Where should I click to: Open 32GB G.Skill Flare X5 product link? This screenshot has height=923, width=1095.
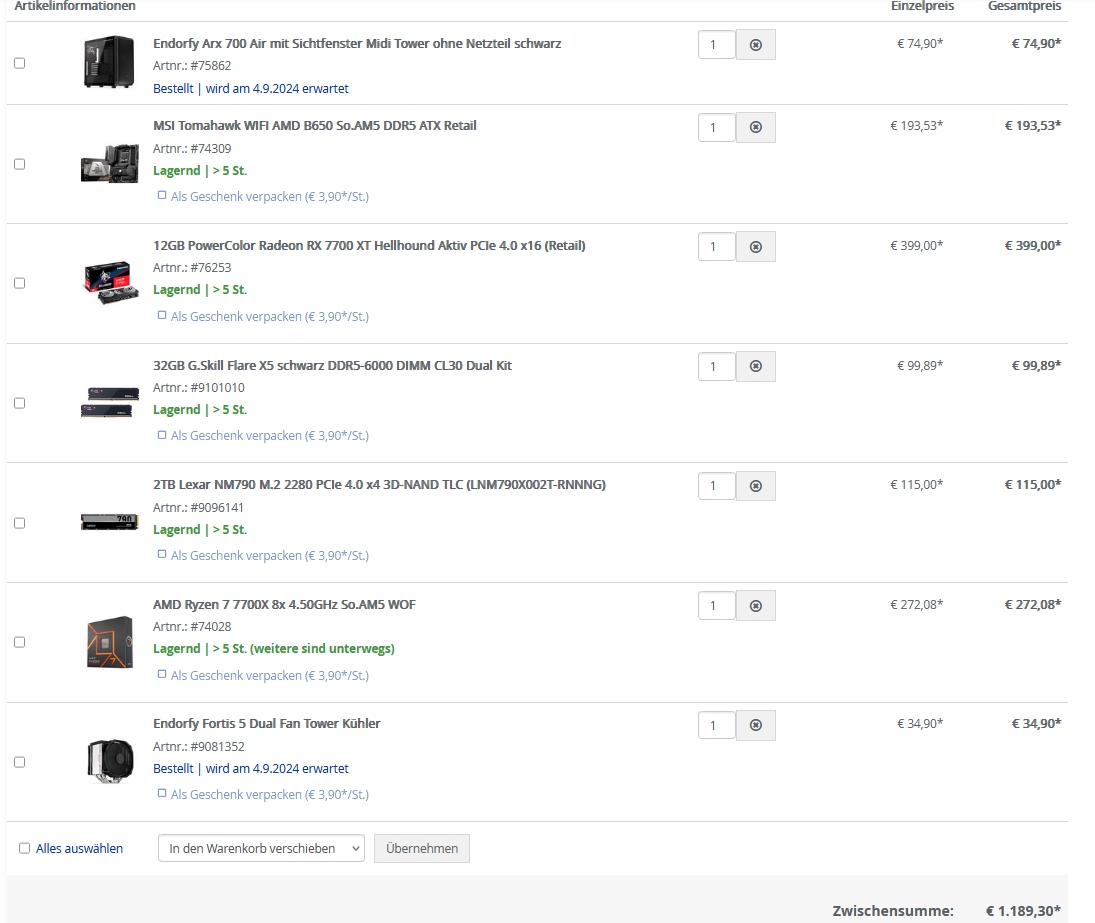[x=332, y=365]
